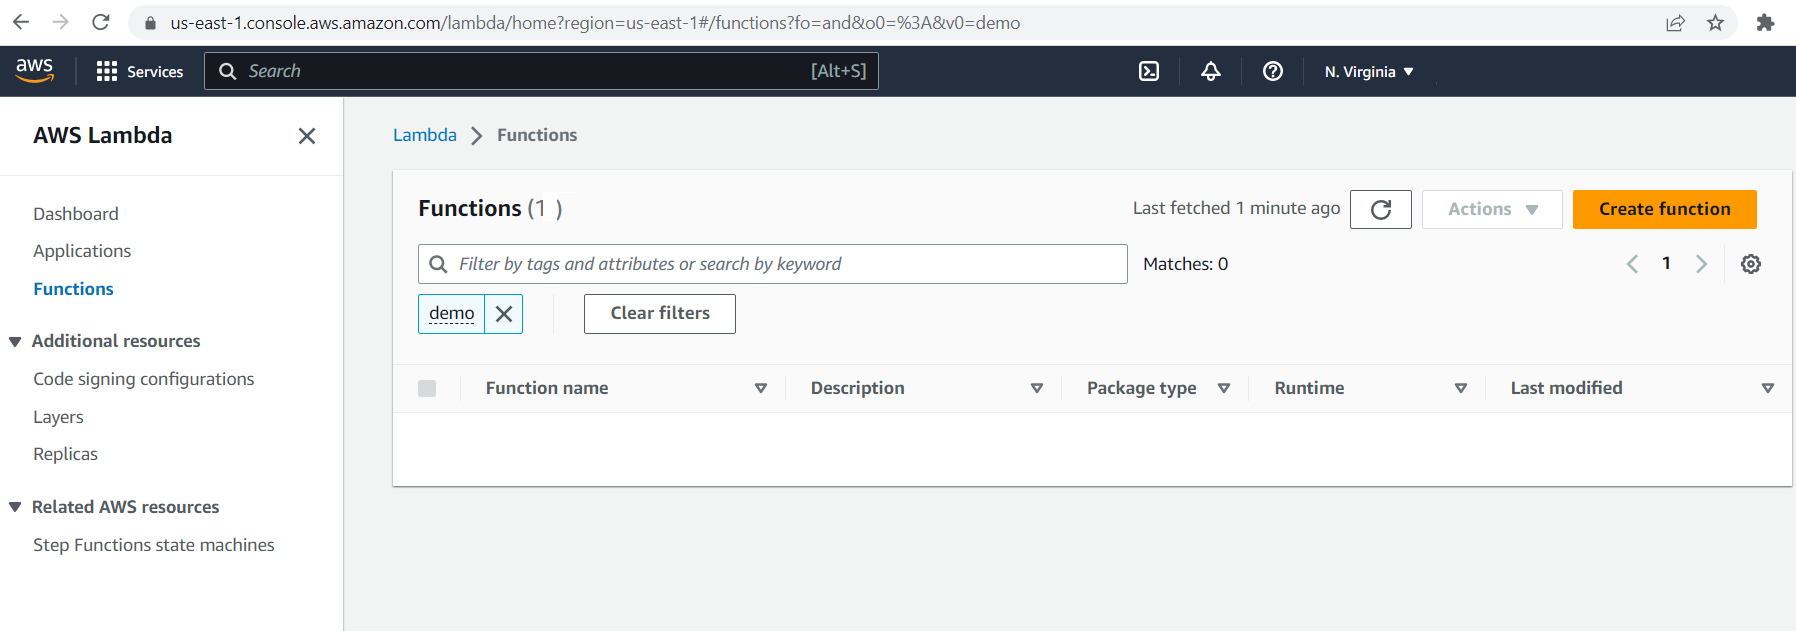Remove the demo filter tag
This screenshot has width=1796, height=631.
coord(504,314)
